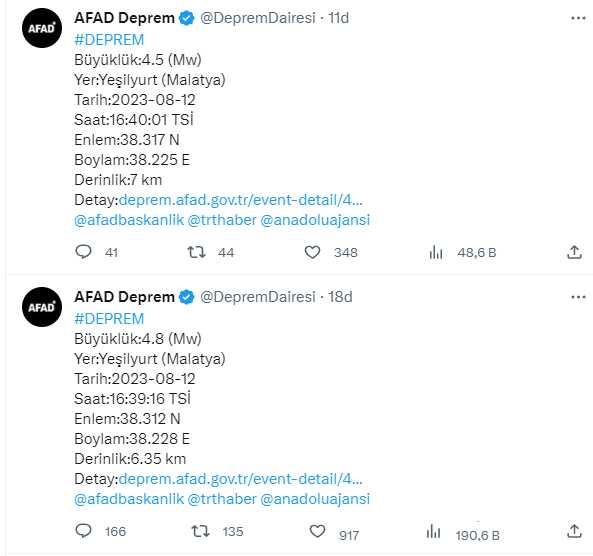Open more options for the 18d tweet
The height and width of the screenshot is (556, 593).
pos(578,297)
